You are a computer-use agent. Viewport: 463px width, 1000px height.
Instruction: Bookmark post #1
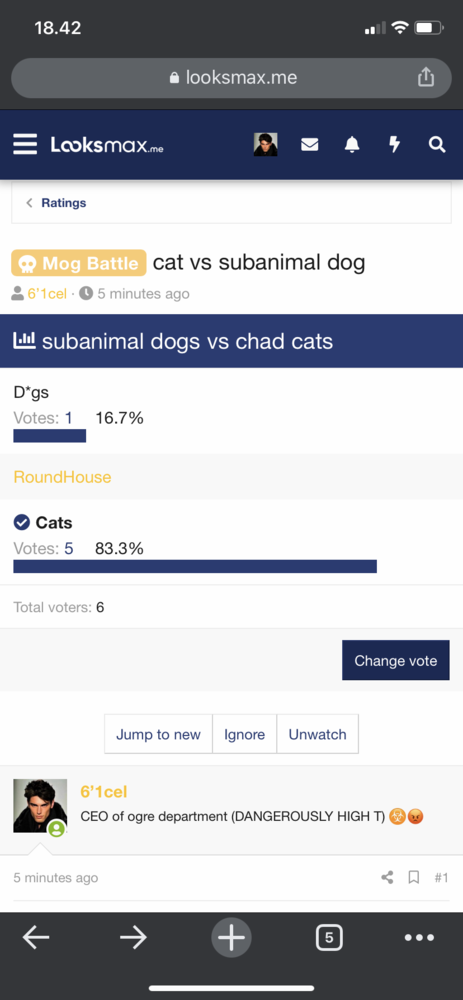pos(413,878)
